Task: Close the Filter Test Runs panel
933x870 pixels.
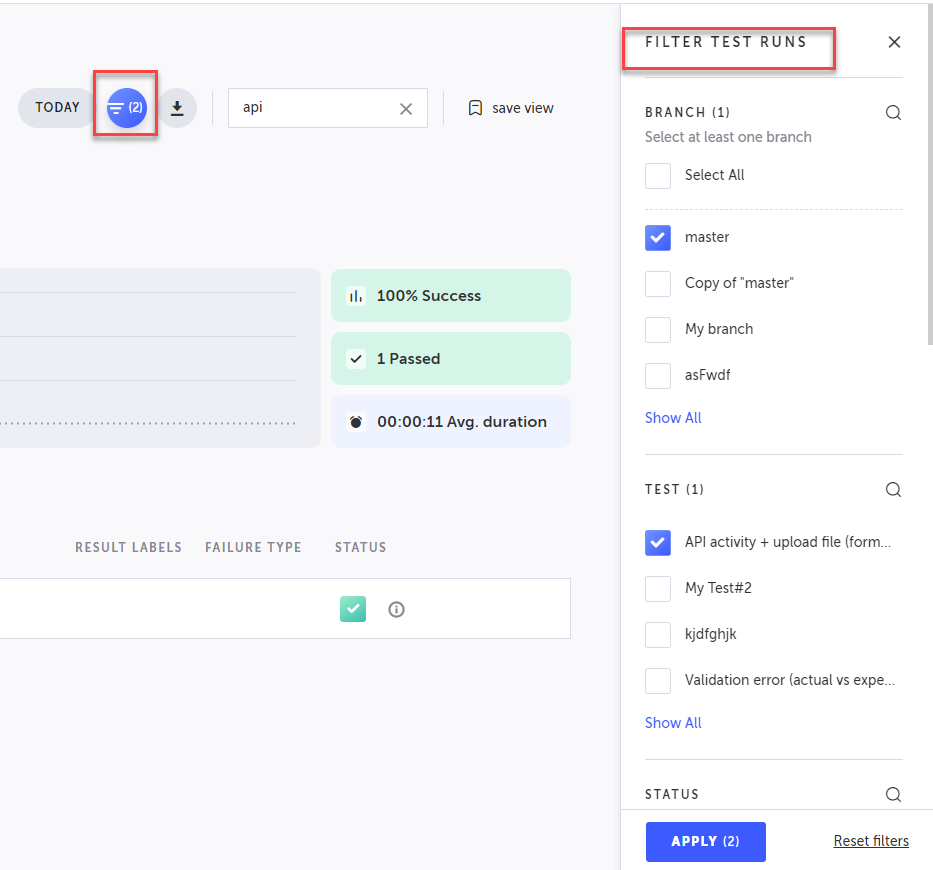Action: pyautogui.click(x=894, y=42)
